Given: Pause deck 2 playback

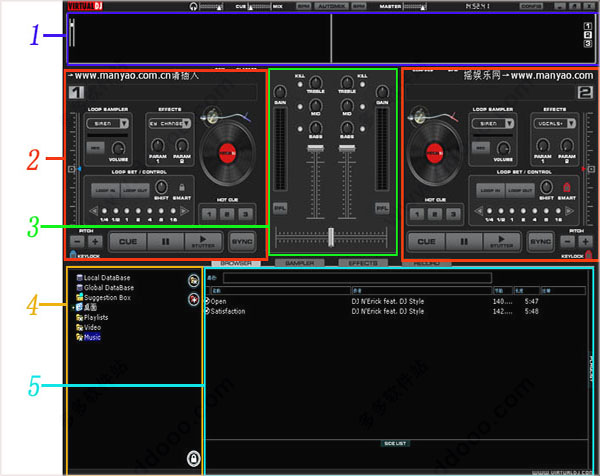Looking at the screenshot, I should pos(464,241).
